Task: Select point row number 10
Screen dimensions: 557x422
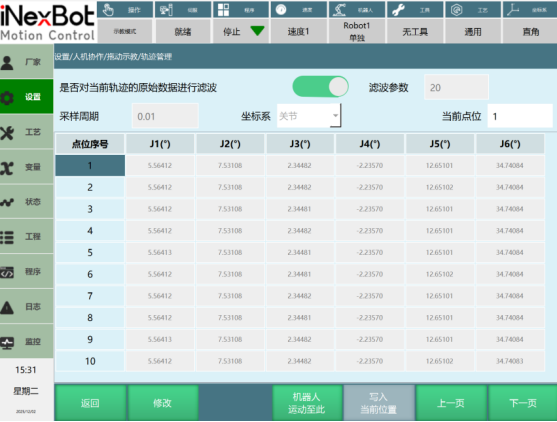Action: coord(90,361)
